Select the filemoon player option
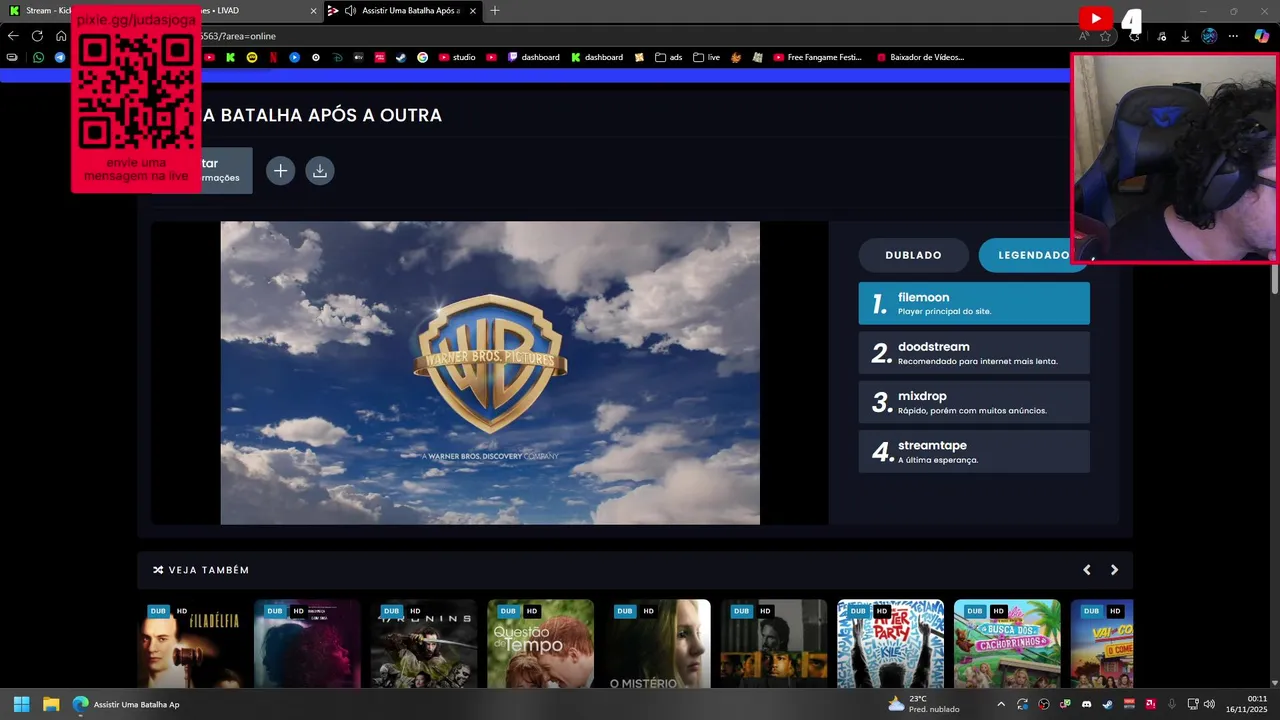The width and height of the screenshot is (1280, 720). [974, 303]
